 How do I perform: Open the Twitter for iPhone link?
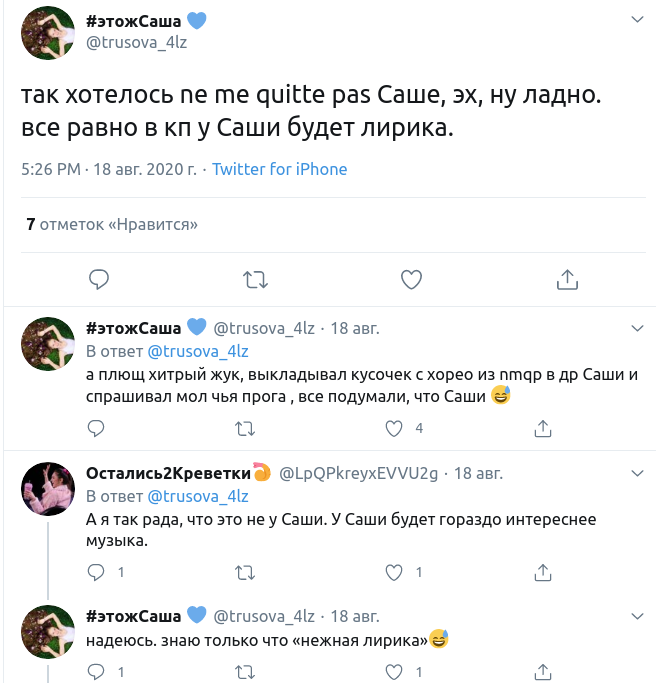[279, 169]
